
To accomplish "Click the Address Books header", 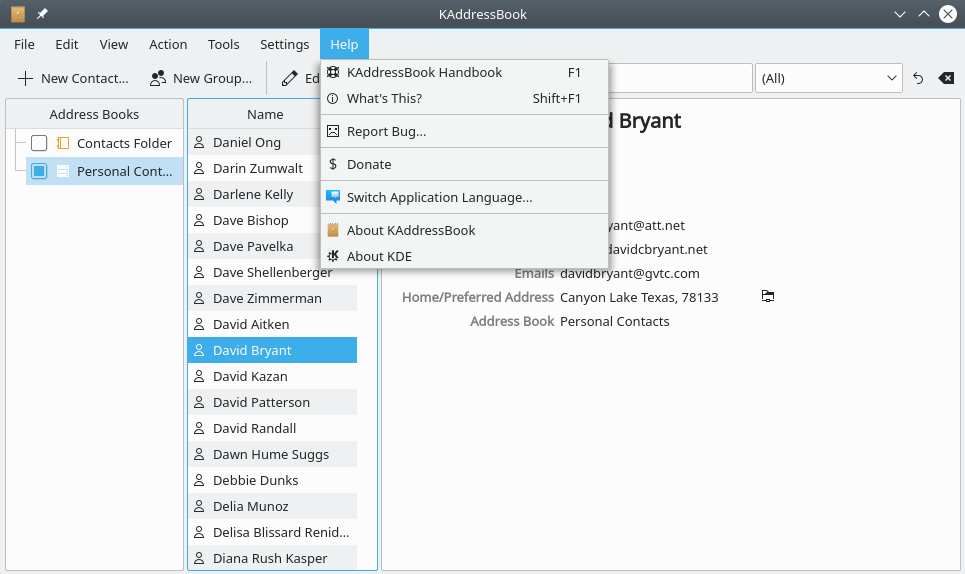I will coord(94,114).
